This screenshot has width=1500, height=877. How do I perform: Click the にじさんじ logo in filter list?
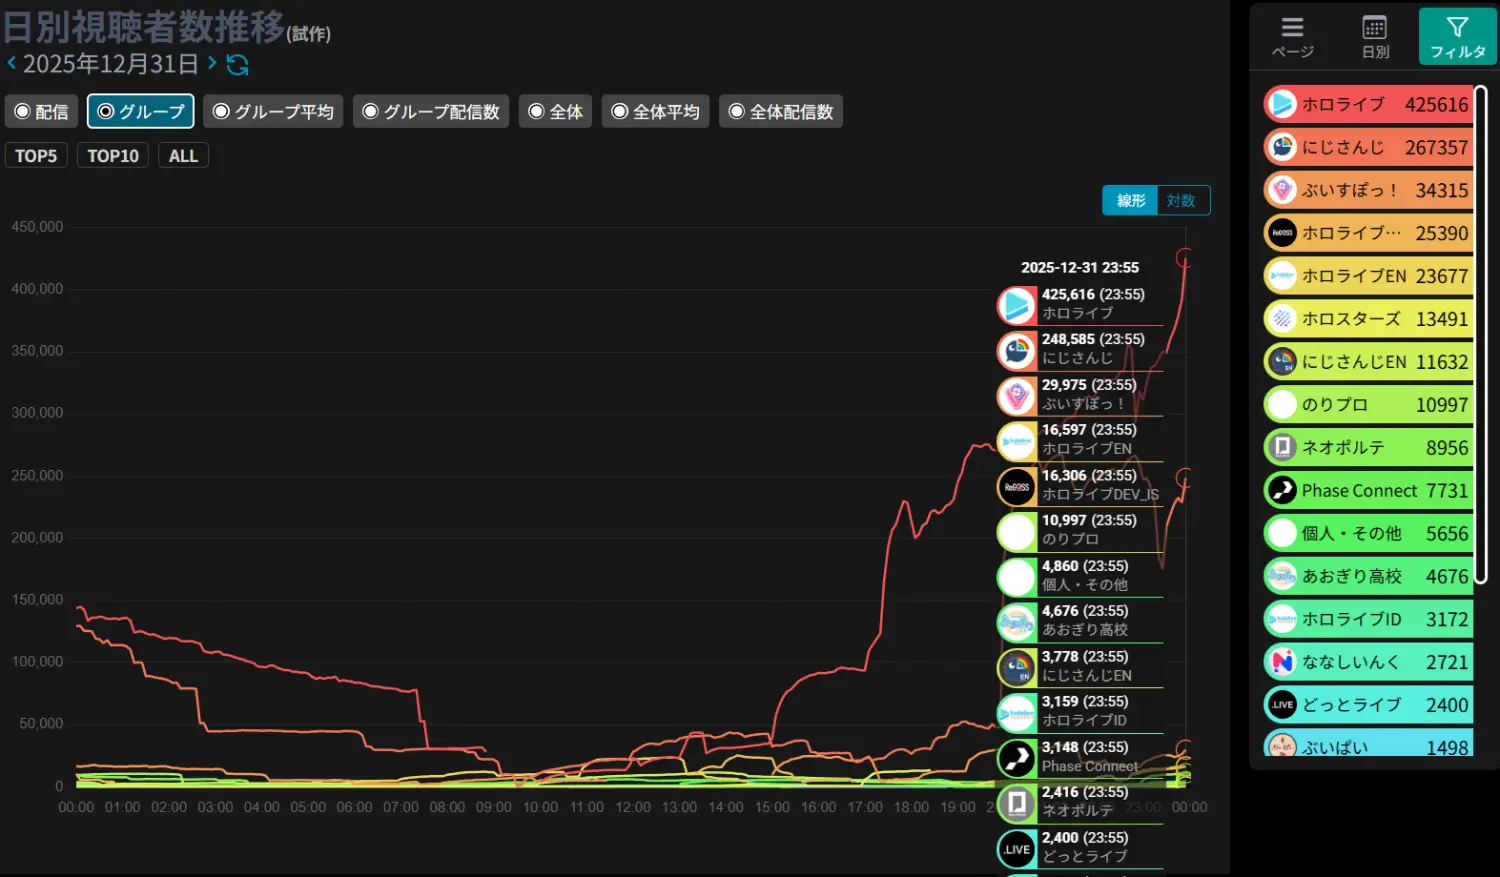coord(1281,147)
